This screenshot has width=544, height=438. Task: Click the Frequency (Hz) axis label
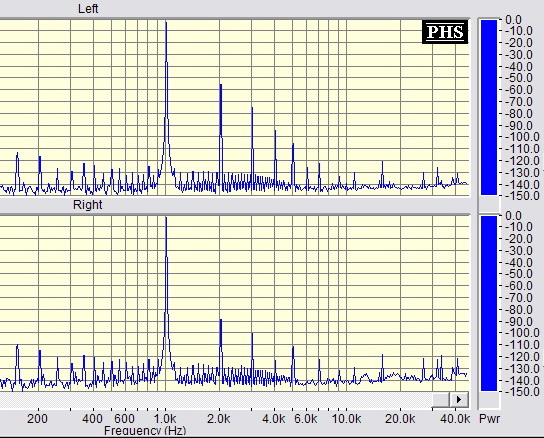pos(145,431)
